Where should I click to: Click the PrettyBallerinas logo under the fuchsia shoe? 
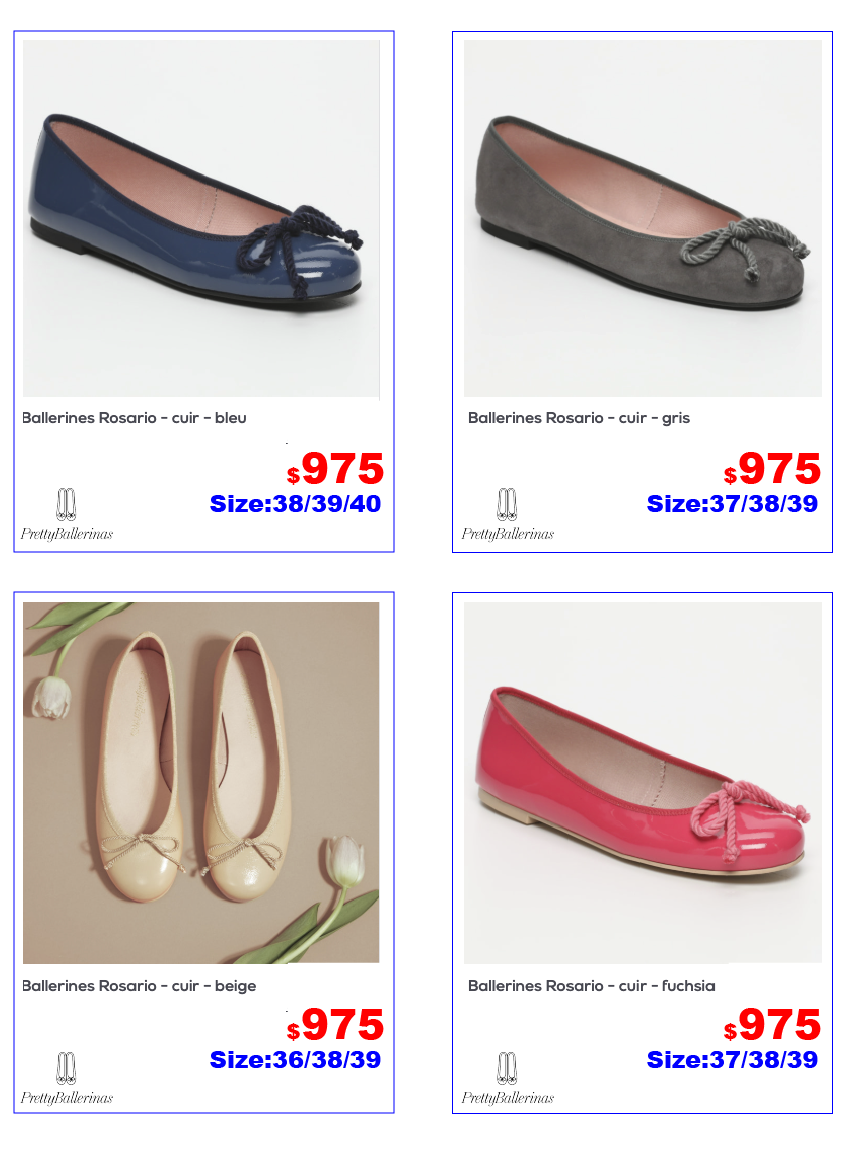pyautogui.click(x=508, y=1079)
